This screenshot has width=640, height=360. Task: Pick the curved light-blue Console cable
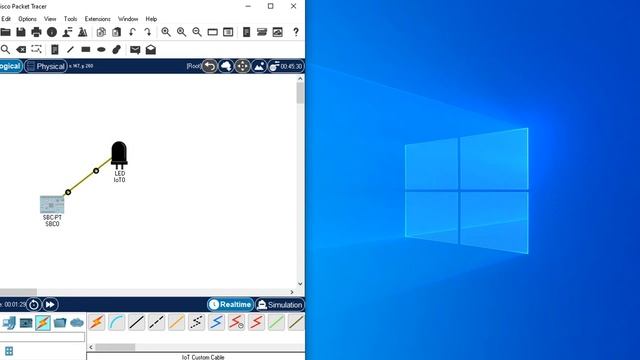pyautogui.click(x=117, y=322)
